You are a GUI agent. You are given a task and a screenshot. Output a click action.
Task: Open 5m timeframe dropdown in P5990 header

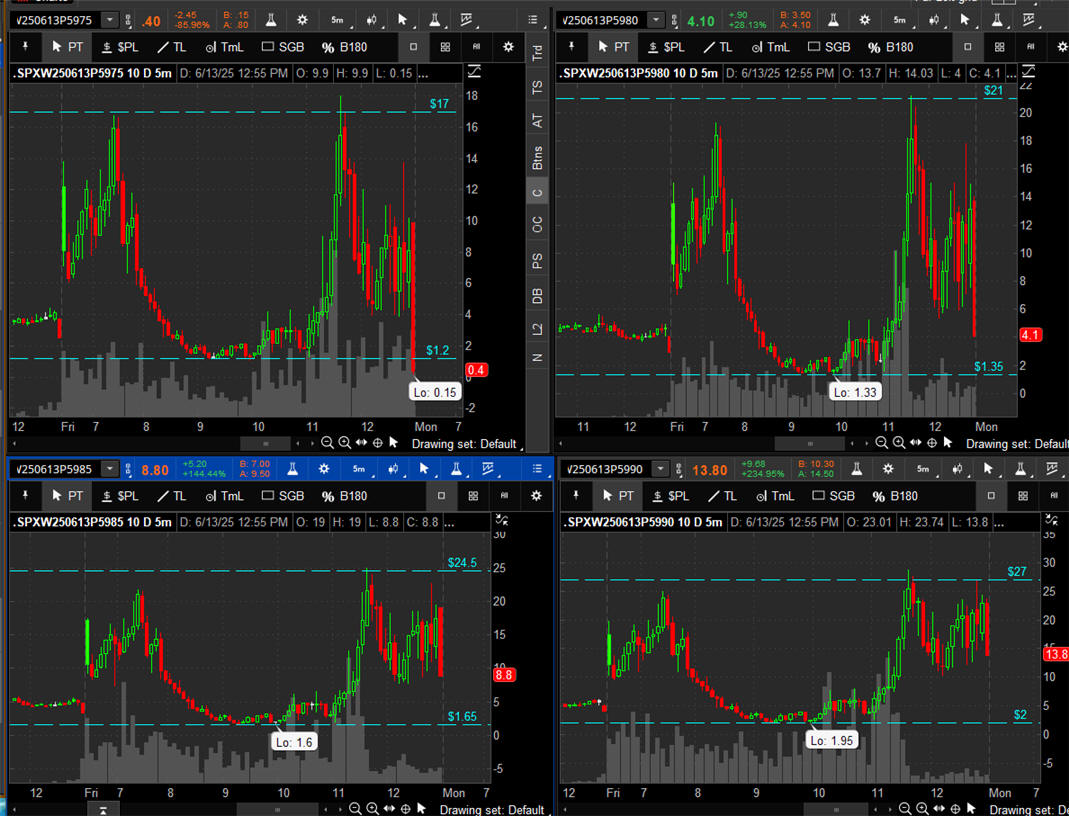924,469
